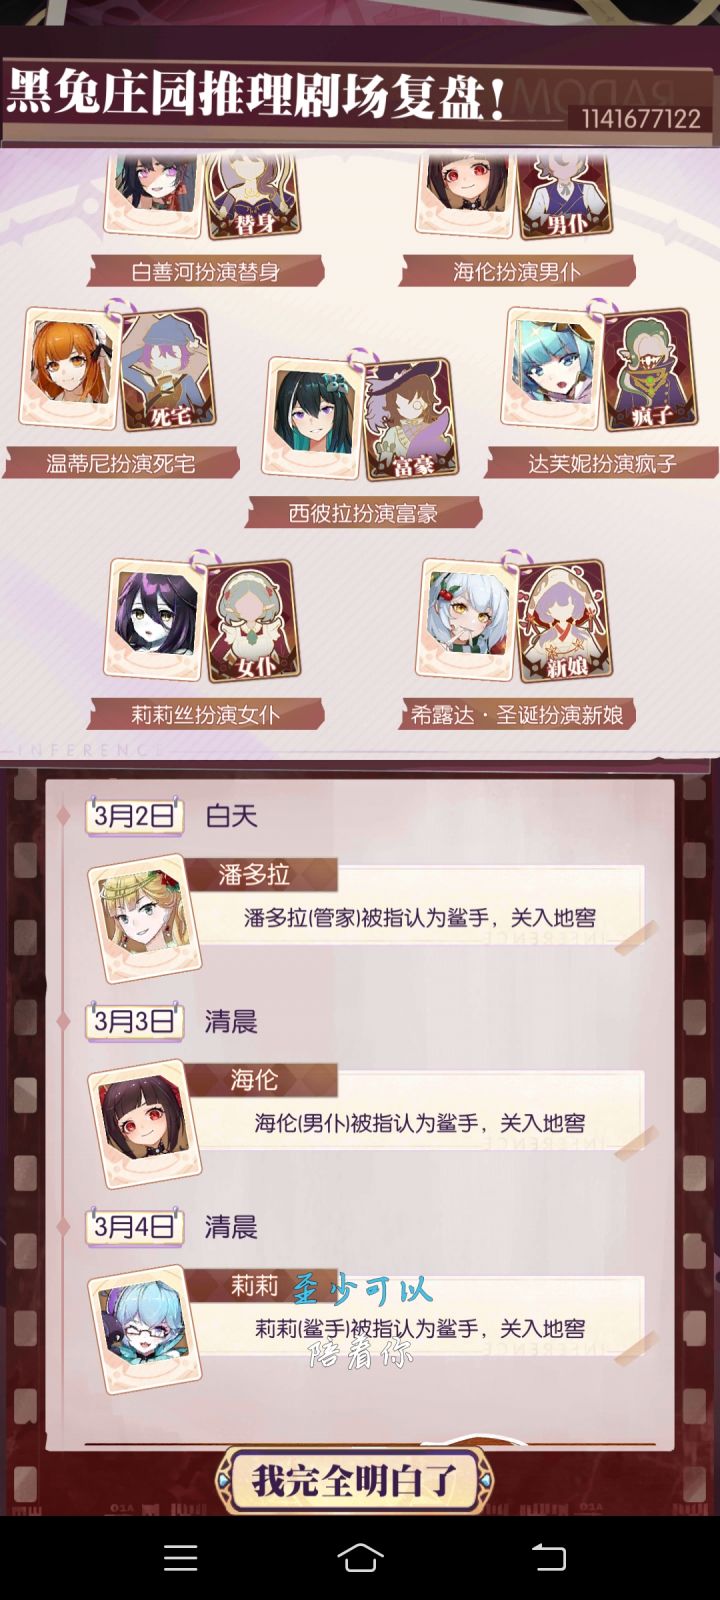Tap the 男仆 role card
Screen dimensions: 720x1600
[x=564, y=197]
